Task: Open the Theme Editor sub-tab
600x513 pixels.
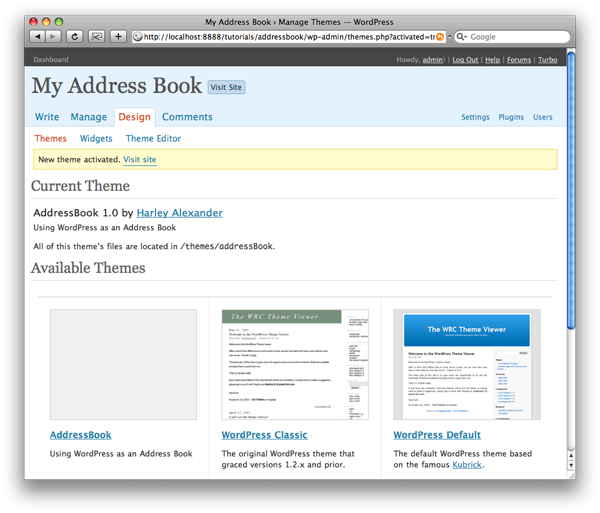Action: coord(153,138)
